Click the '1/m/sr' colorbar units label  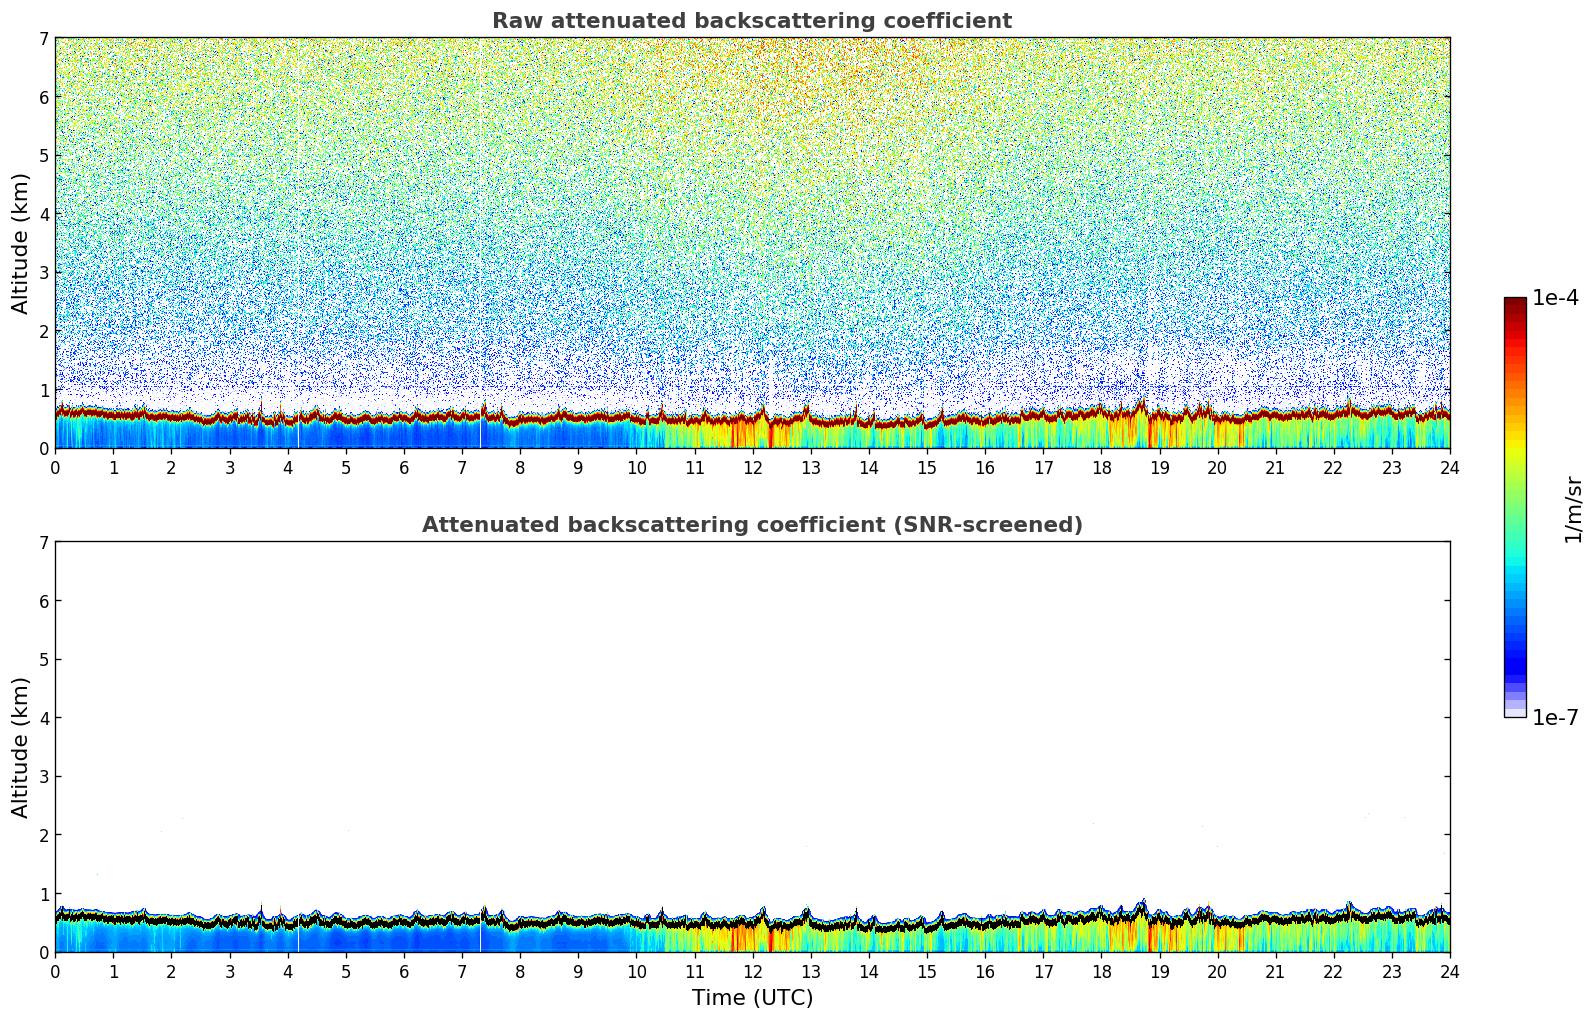[1573, 508]
